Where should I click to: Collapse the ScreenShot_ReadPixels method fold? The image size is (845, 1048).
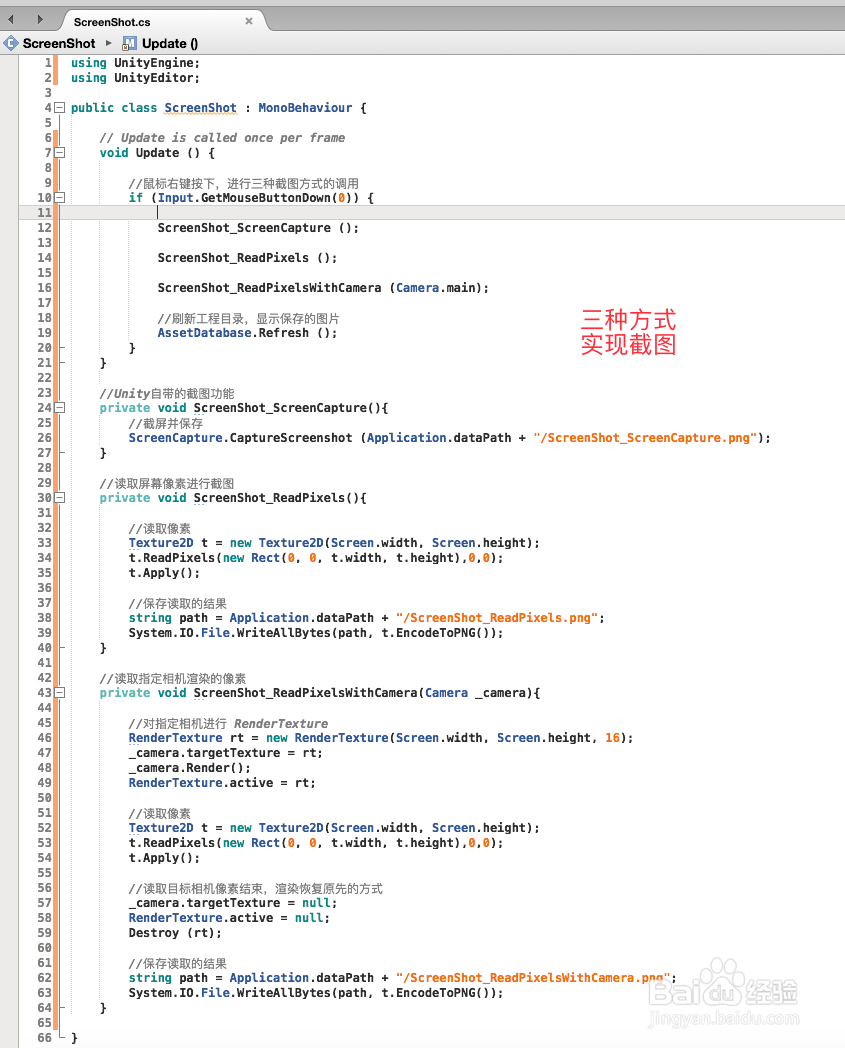58,497
